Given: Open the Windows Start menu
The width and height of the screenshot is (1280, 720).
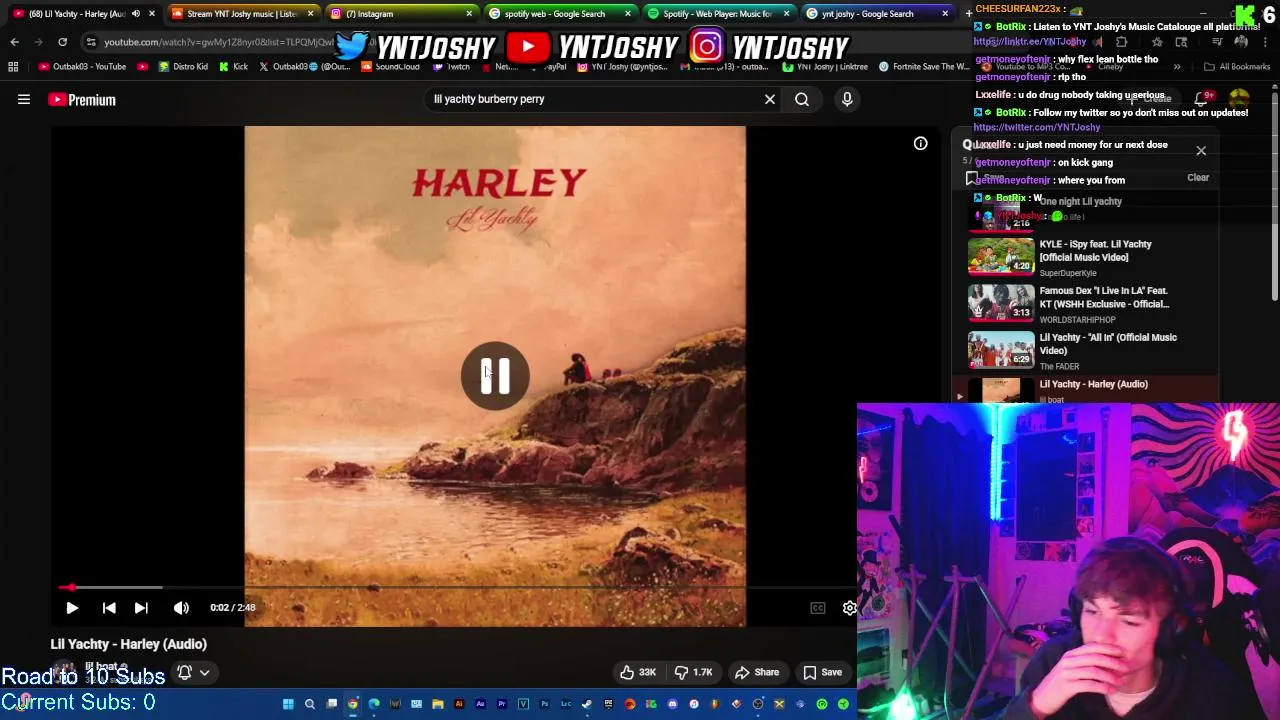Looking at the screenshot, I should coord(288,704).
